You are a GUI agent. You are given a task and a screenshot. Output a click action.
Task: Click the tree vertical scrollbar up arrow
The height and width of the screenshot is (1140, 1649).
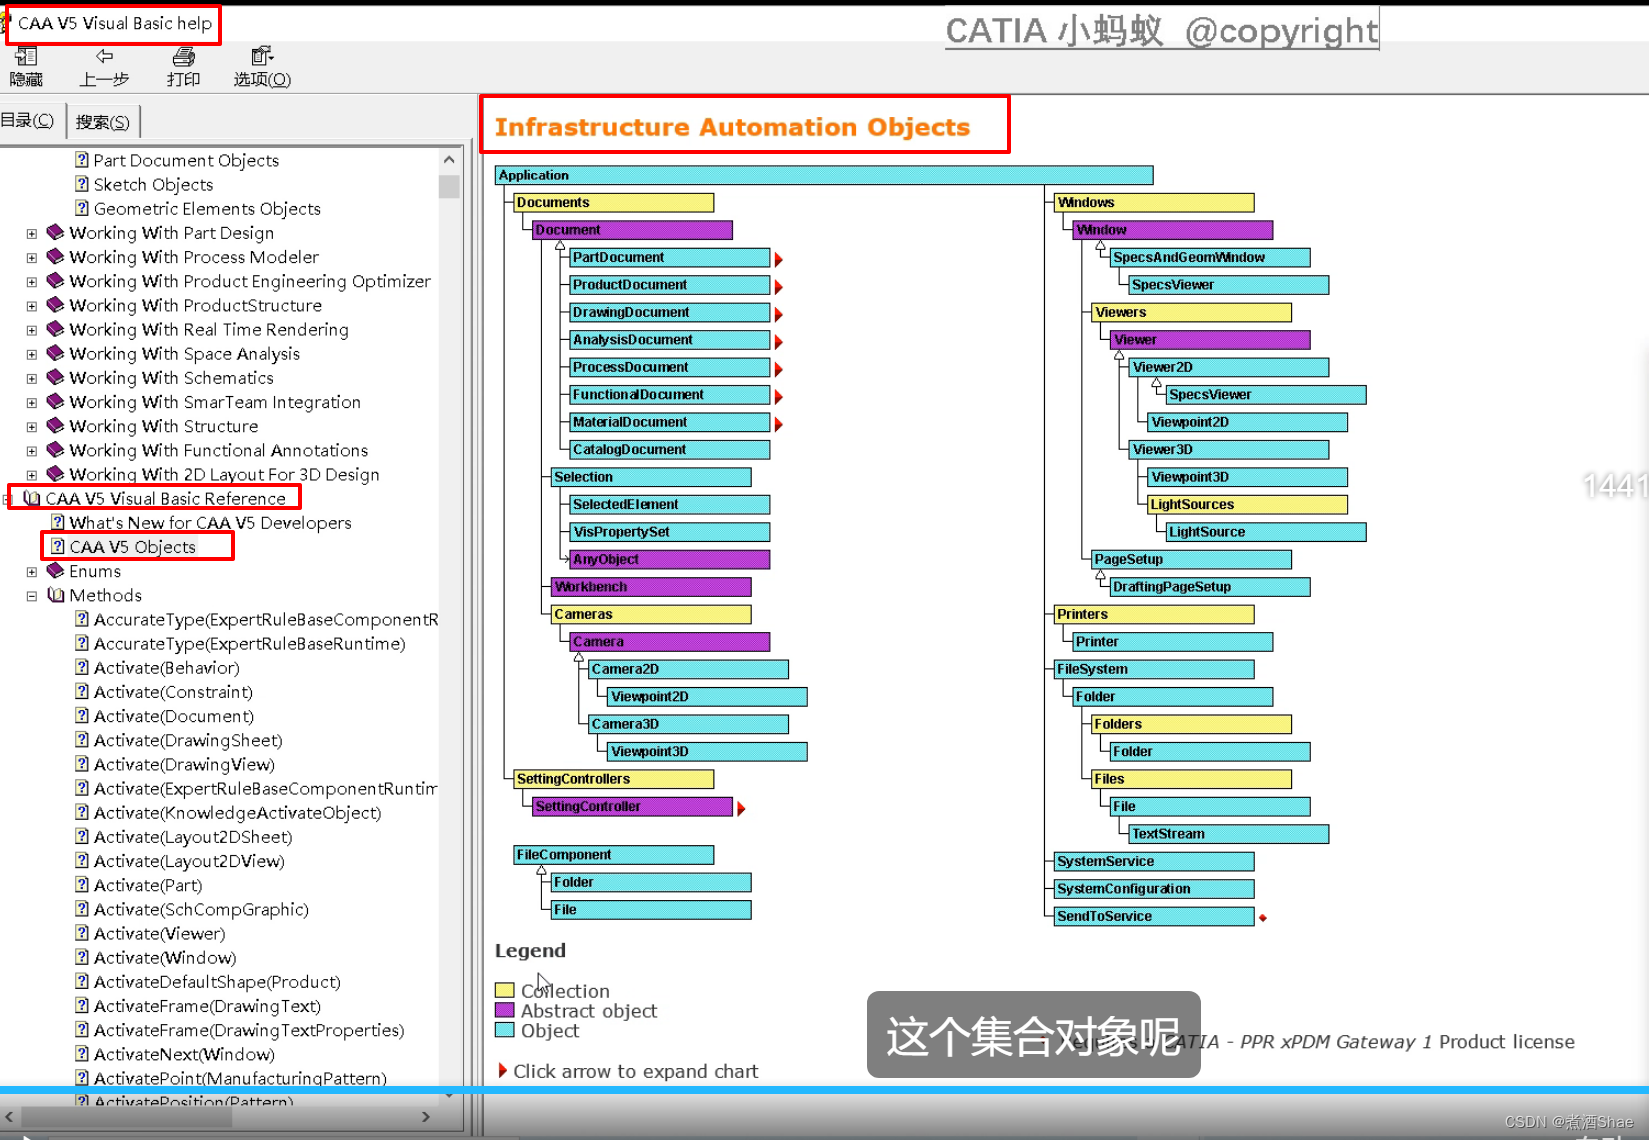tap(449, 160)
